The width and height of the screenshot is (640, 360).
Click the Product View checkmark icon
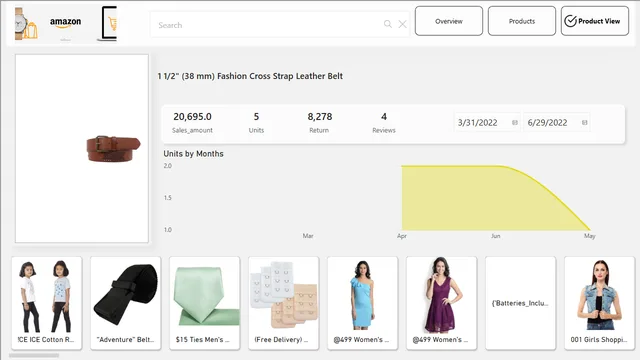tap(570, 21)
